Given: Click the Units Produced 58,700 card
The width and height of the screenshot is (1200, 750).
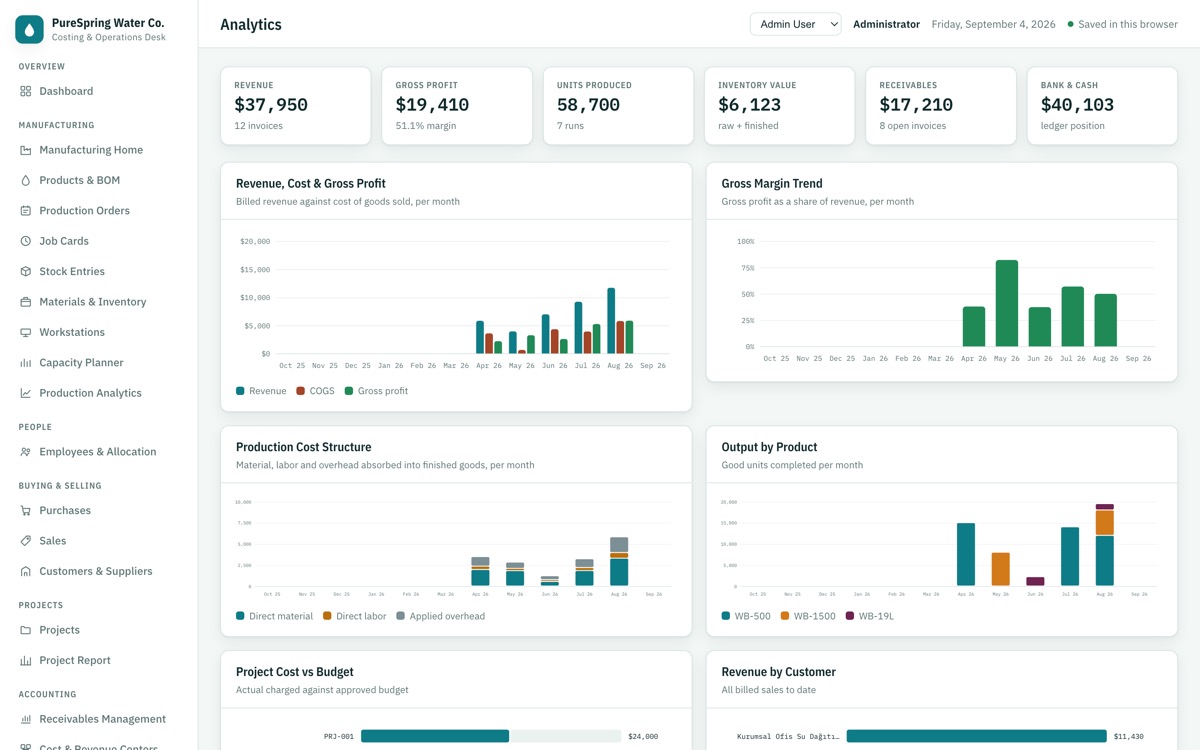Looking at the screenshot, I should tap(618, 106).
